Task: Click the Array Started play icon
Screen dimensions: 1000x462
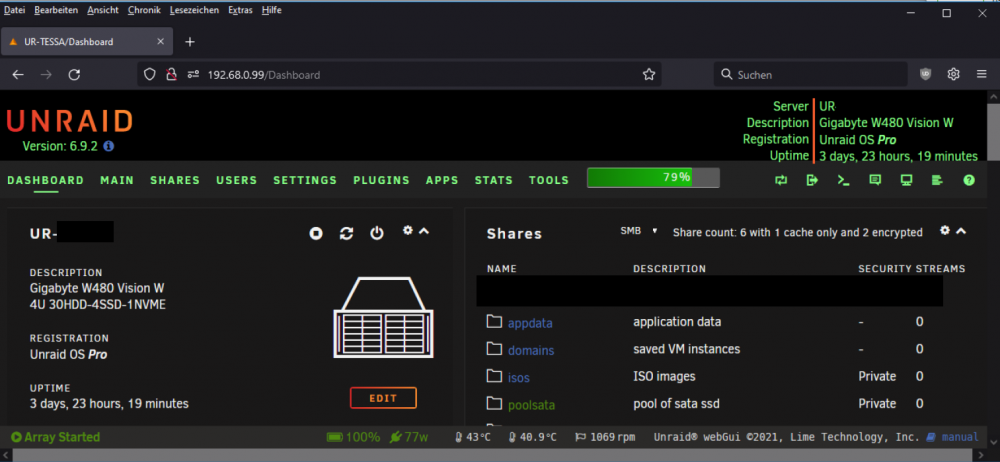Action: (x=16, y=437)
